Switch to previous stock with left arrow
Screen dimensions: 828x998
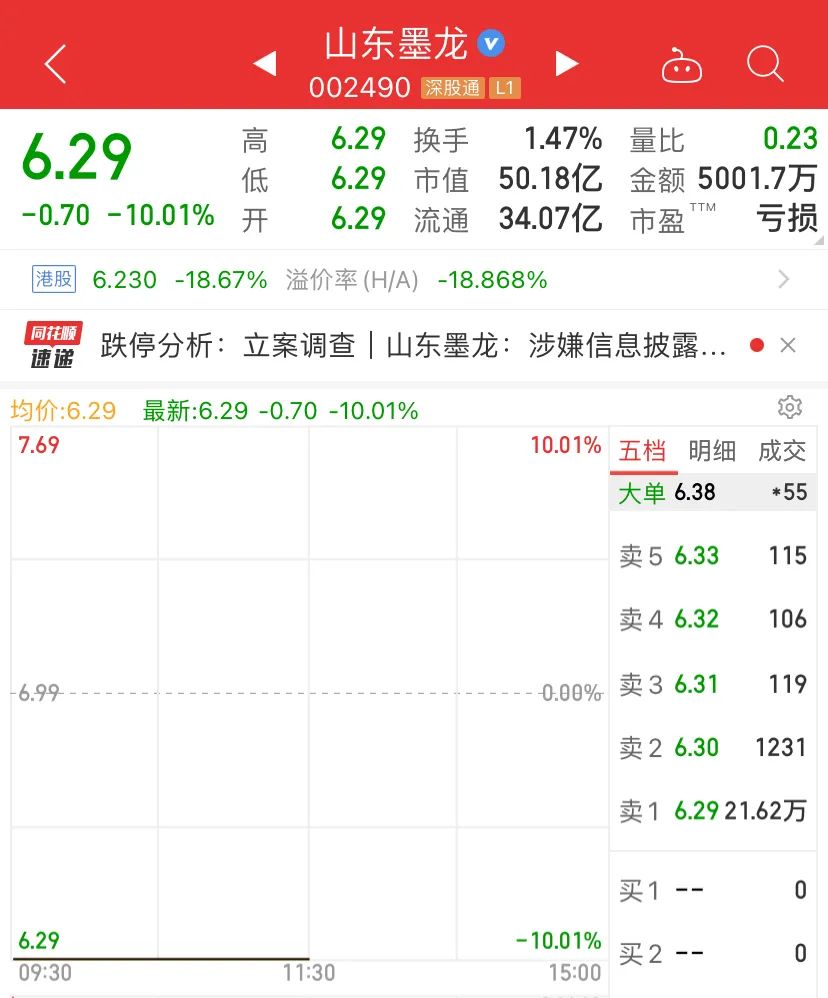click(x=265, y=62)
